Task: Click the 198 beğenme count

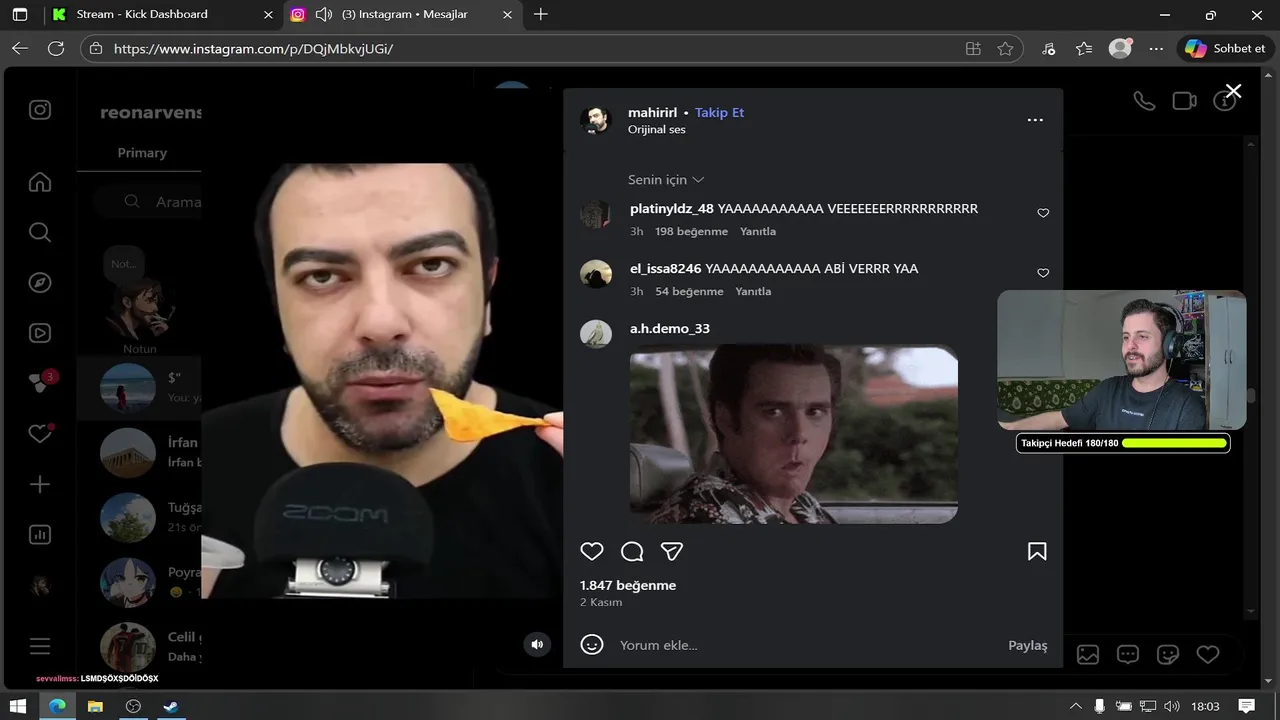Action: (x=691, y=231)
